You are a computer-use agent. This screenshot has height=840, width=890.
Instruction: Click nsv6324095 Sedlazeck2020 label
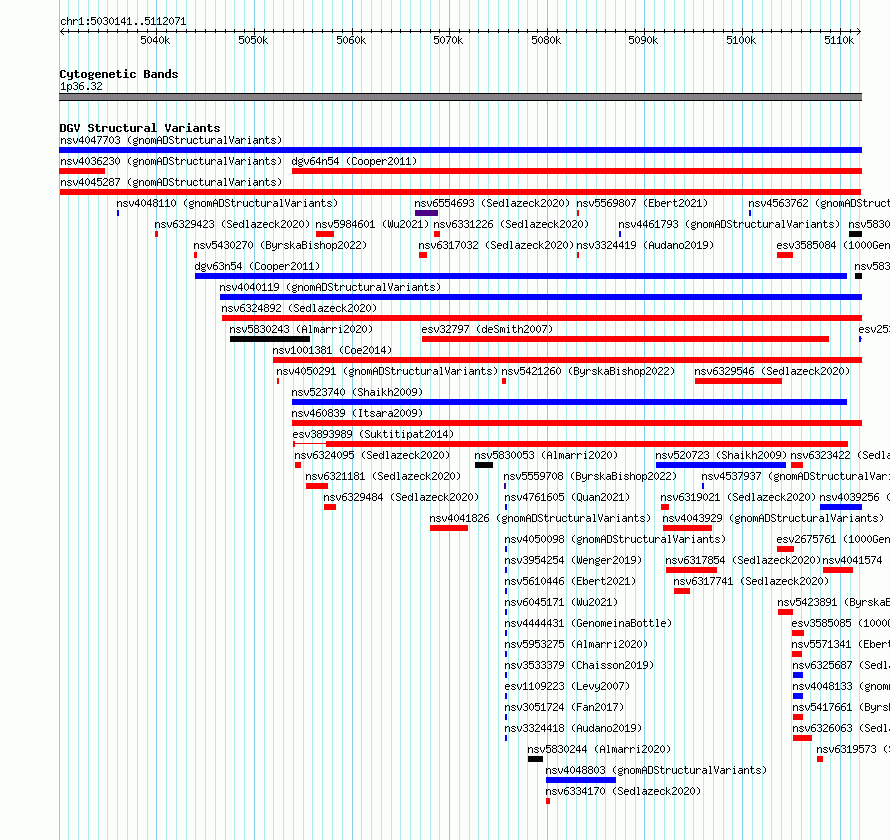pos(372,455)
